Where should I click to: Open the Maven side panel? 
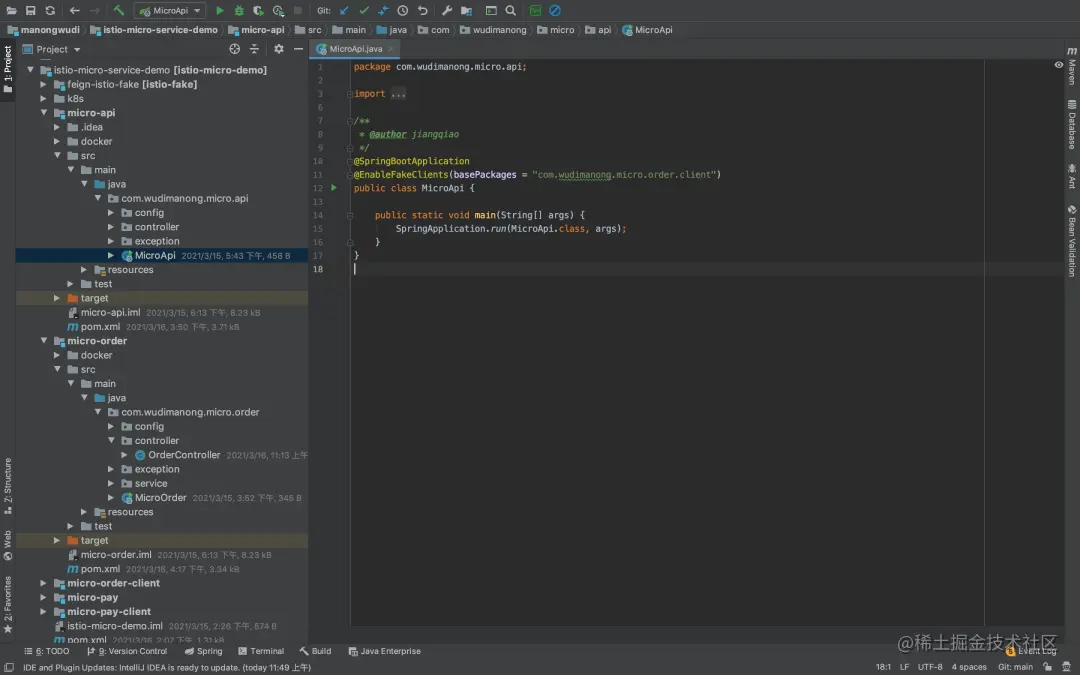click(1072, 66)
